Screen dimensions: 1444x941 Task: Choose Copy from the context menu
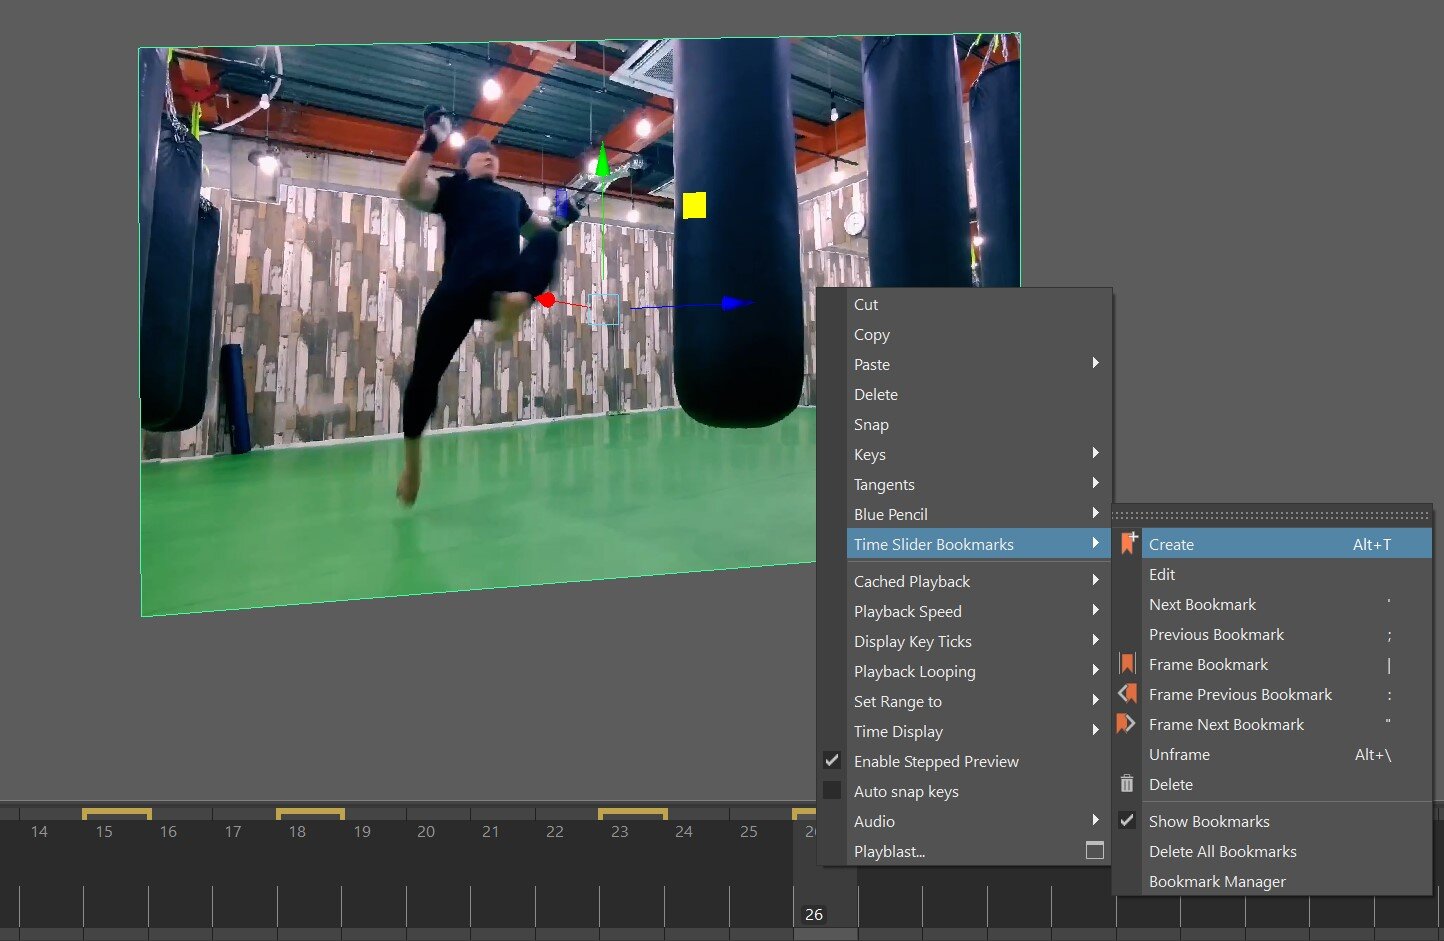[872, 335]
